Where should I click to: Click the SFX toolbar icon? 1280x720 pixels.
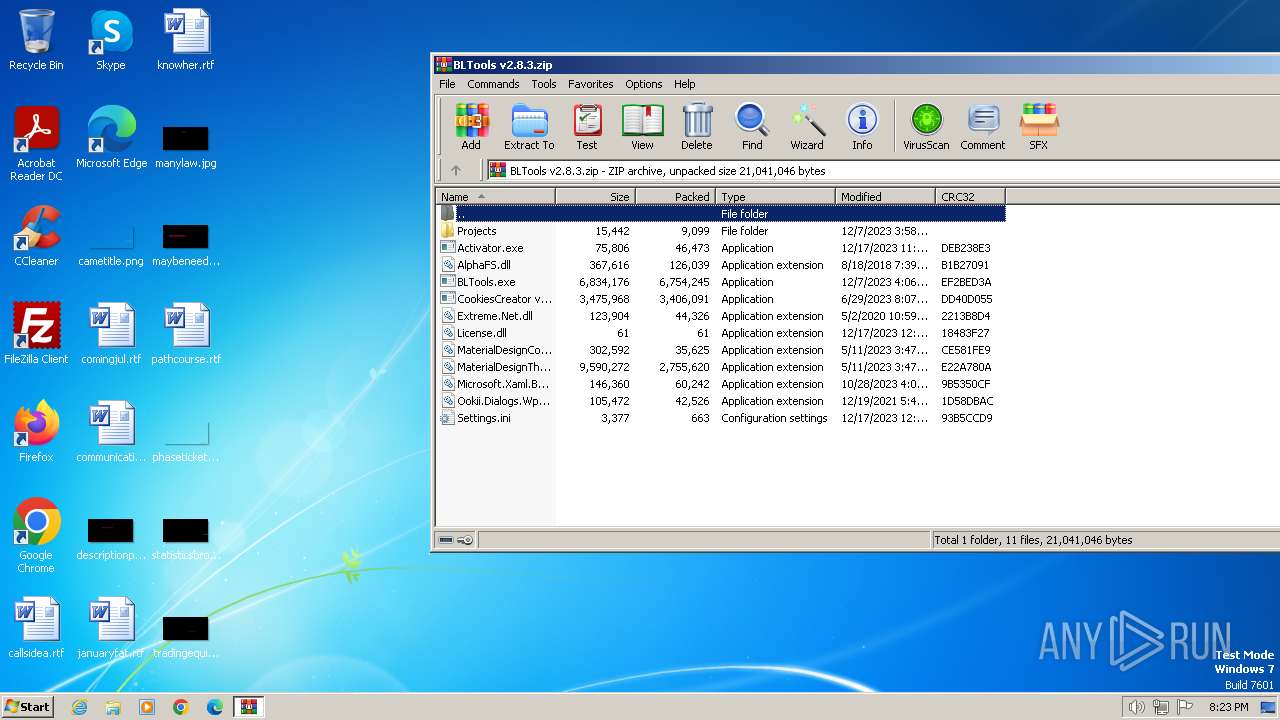(x=1039, y=127)
